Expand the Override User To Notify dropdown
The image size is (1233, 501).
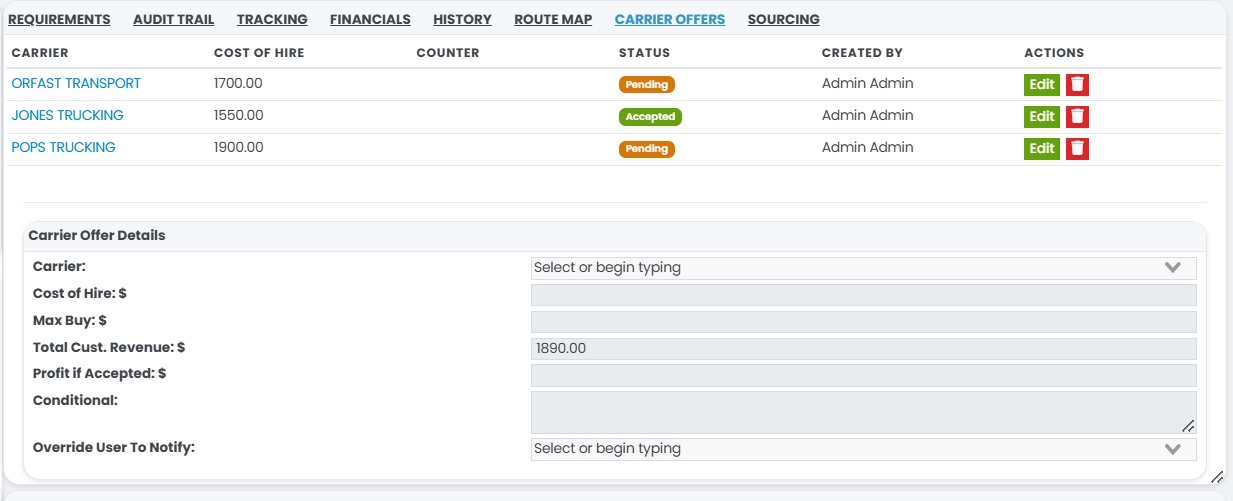pyautogui.click(x=1173, y=449)
